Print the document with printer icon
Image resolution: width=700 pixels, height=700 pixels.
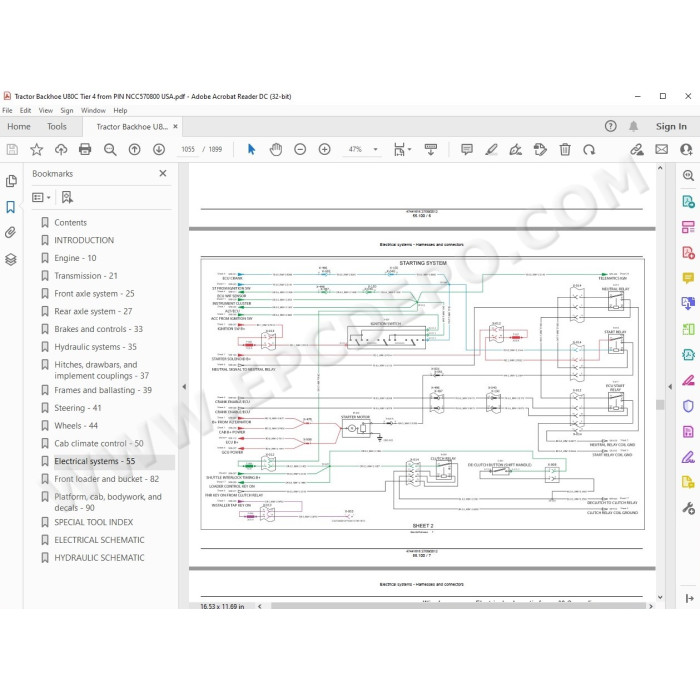[85, 150]
